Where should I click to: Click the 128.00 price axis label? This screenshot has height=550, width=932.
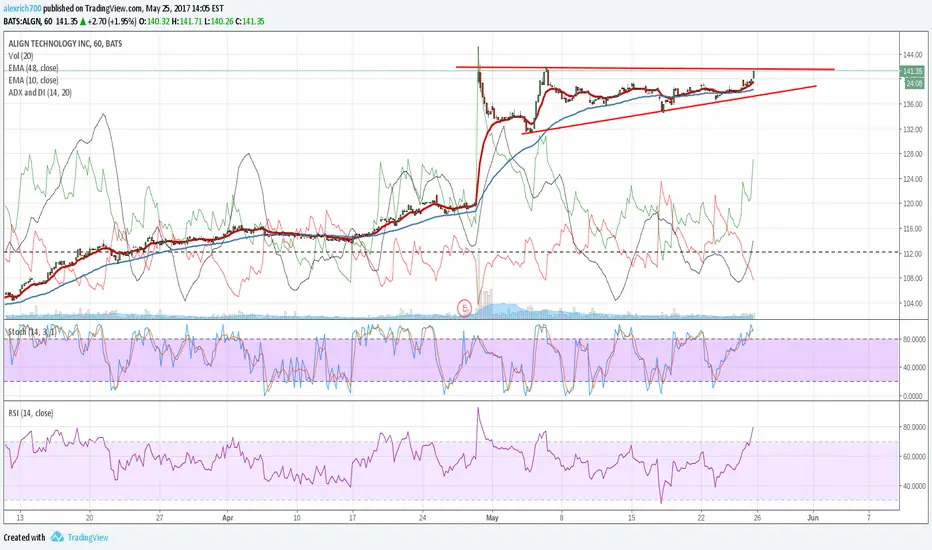pos(912,154)
